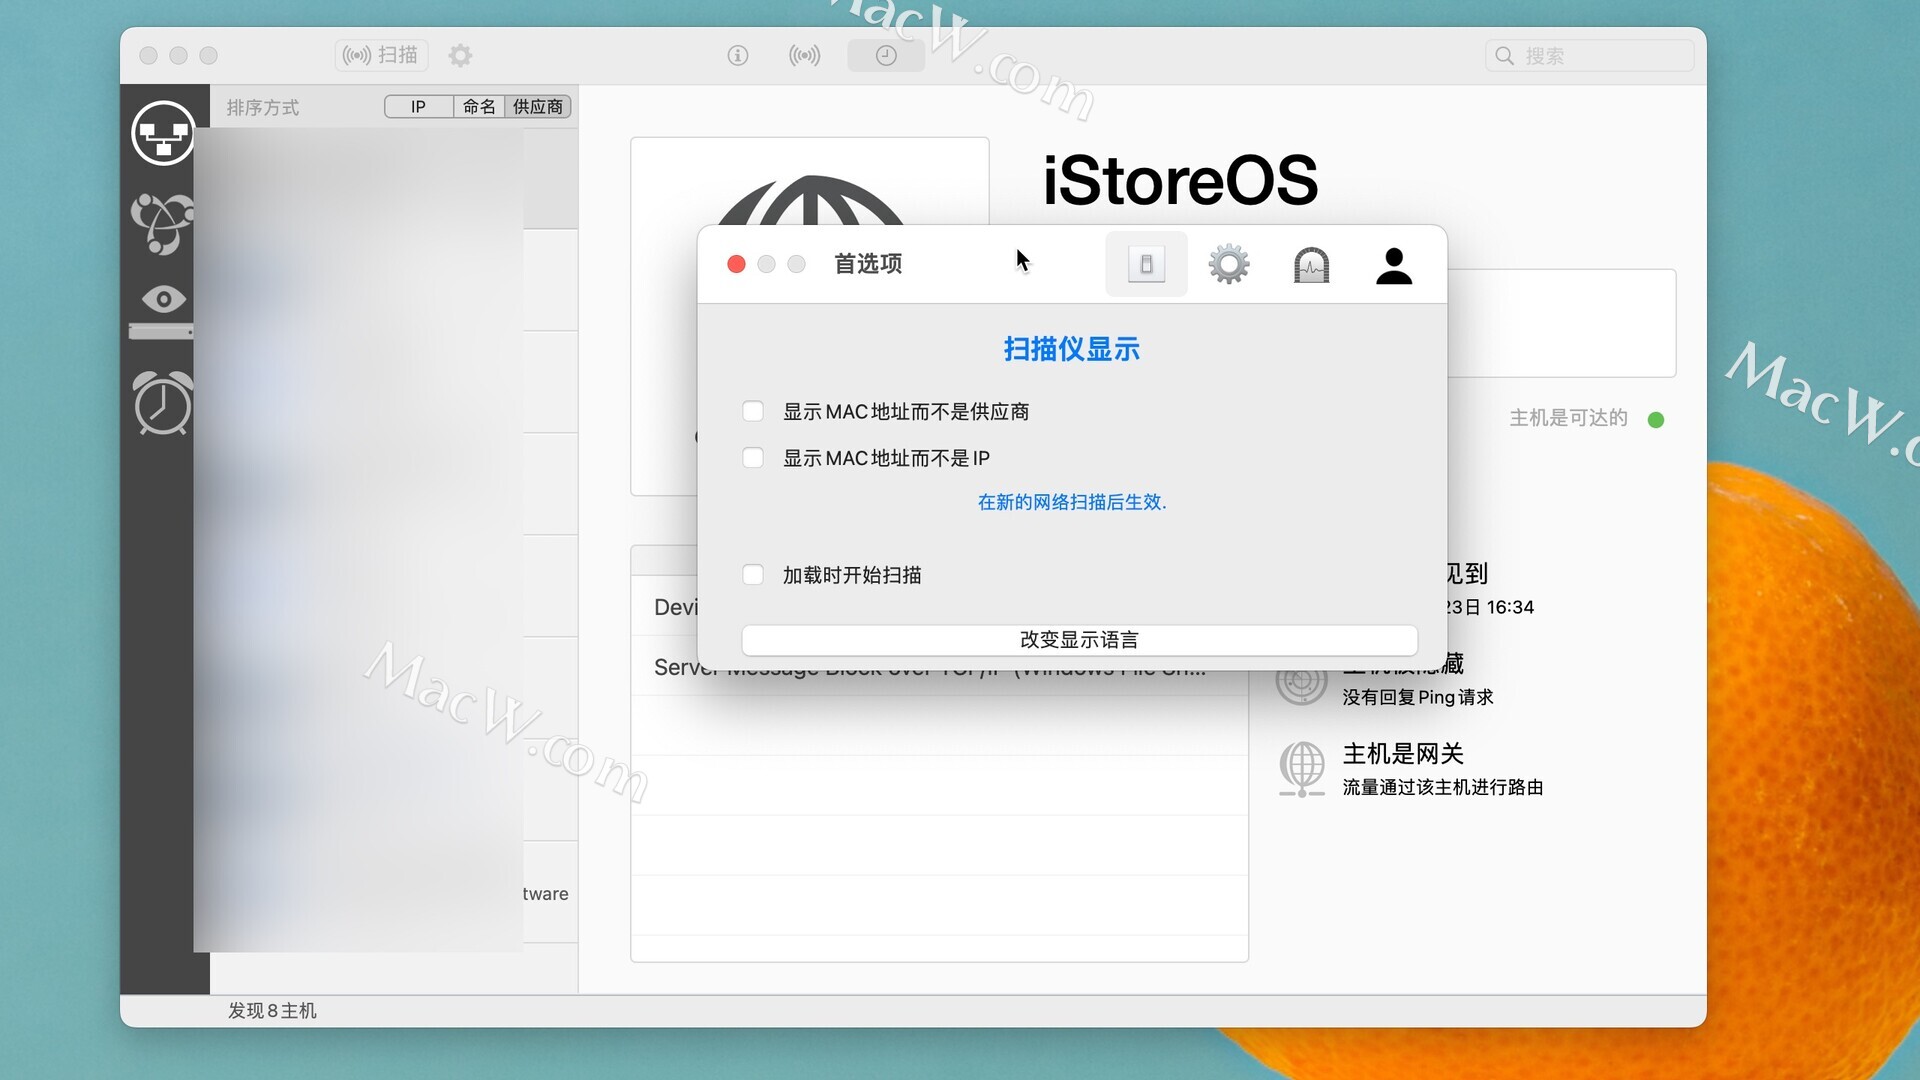Click the 主机是网关 globe icon
1920x1080 pixels.
pos(1302,768)
